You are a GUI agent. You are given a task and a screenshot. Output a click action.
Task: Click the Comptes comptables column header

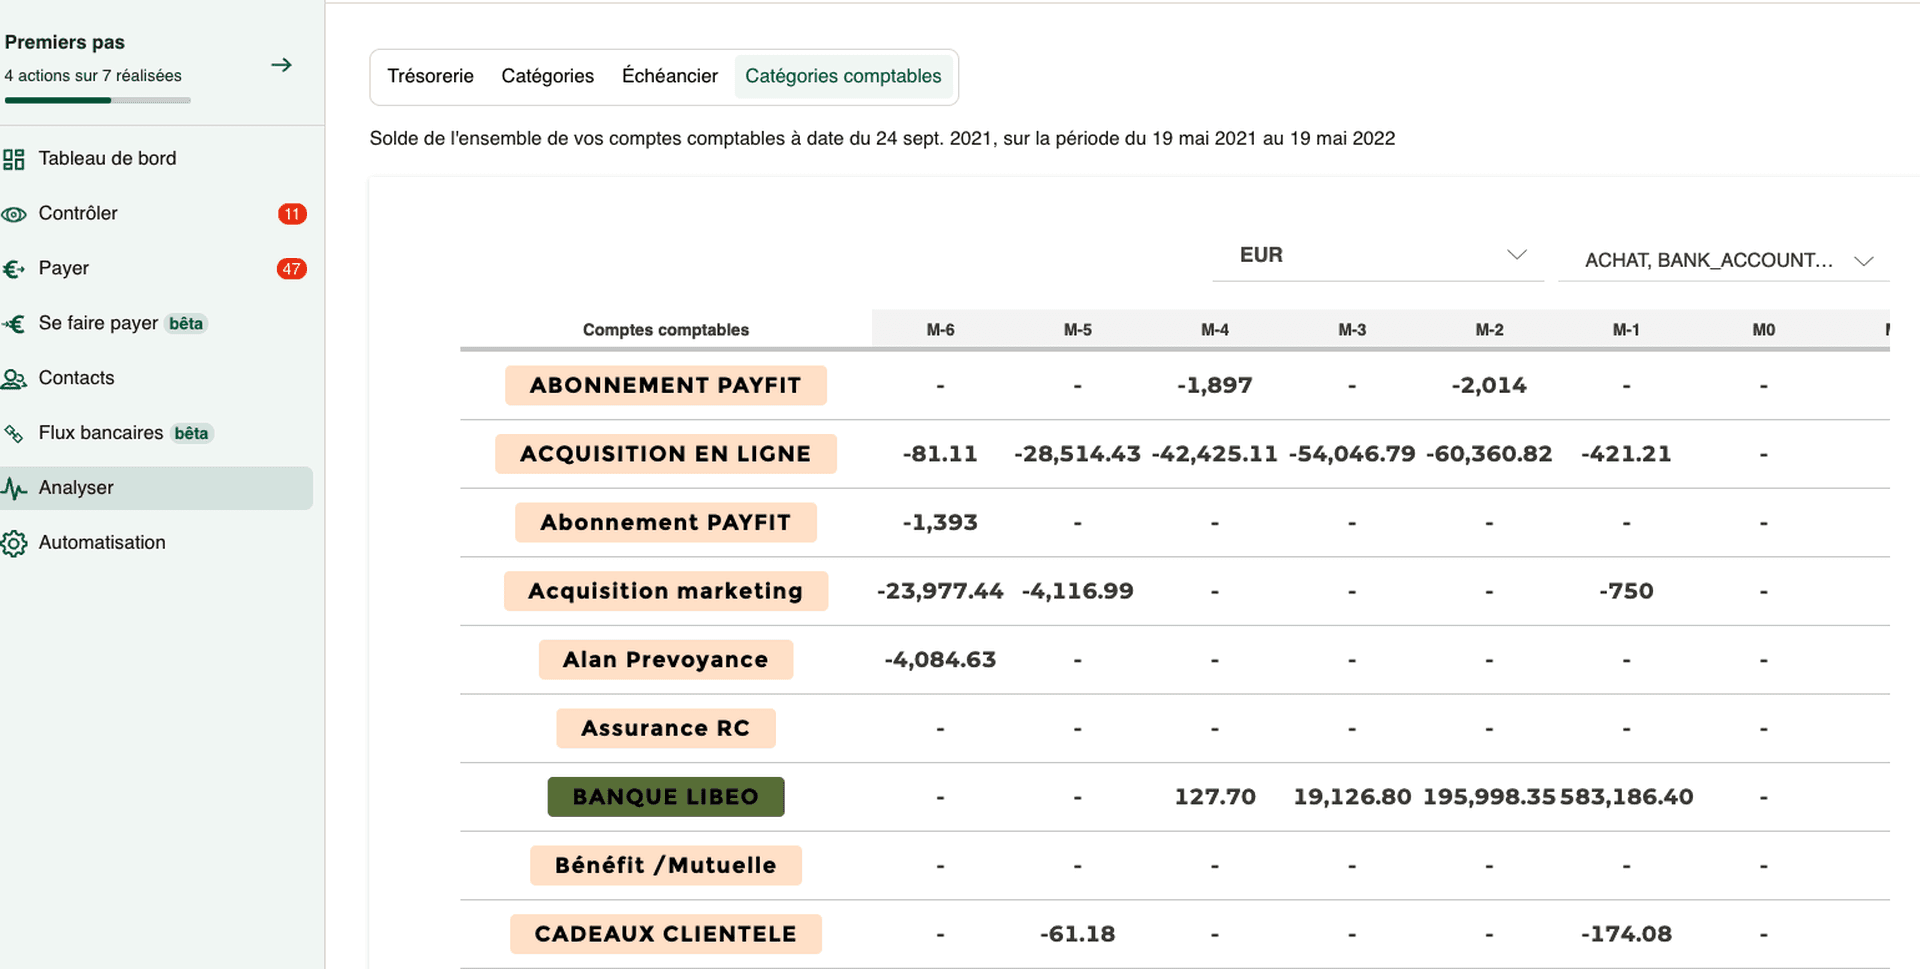665,330
